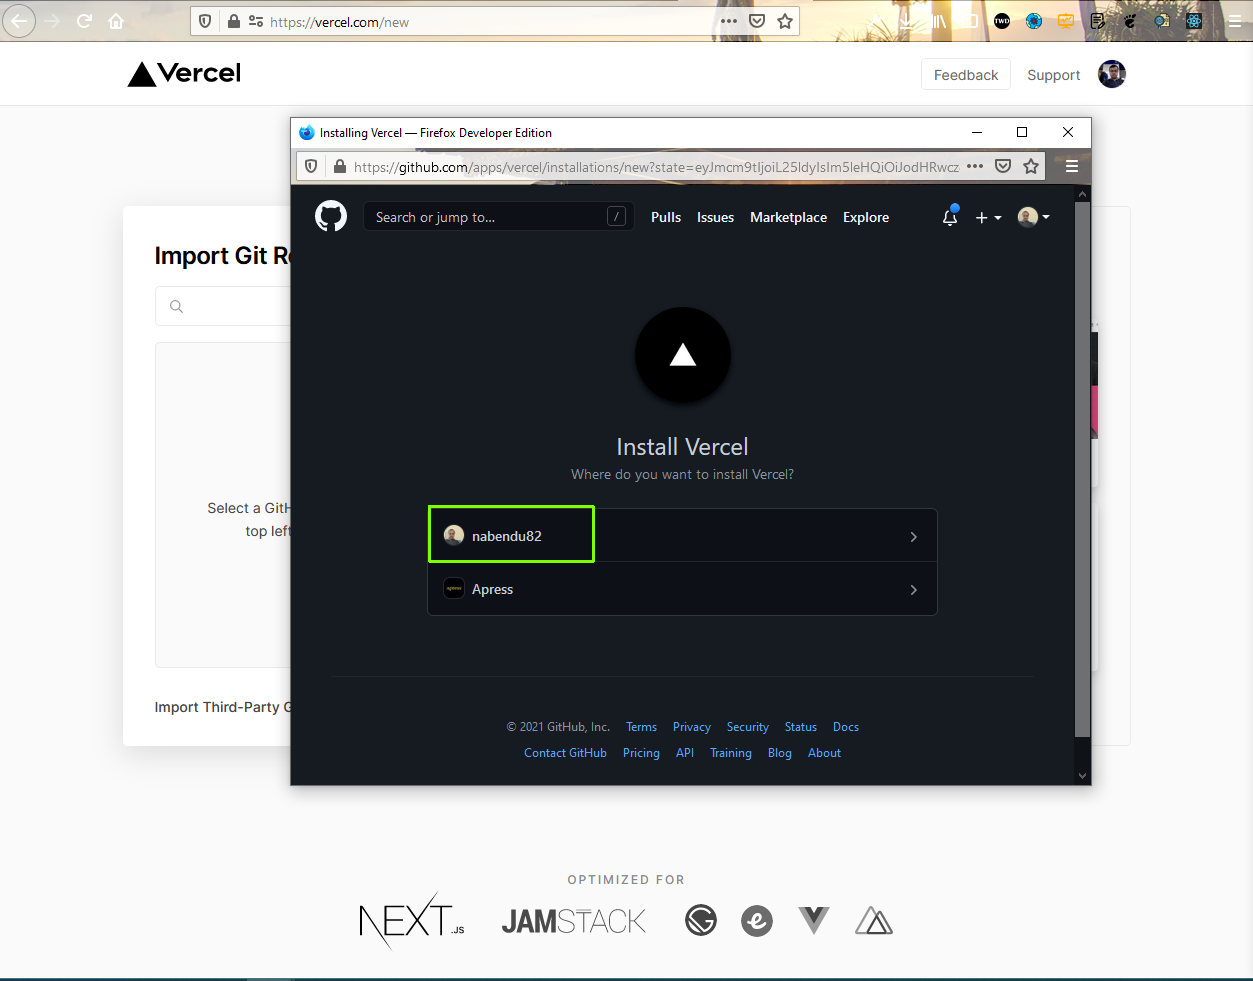Image resolution: width=1253 pixels, height=981 pixels.
Task: Click the Vercel triangle app logo
Action: coord(683,355)
